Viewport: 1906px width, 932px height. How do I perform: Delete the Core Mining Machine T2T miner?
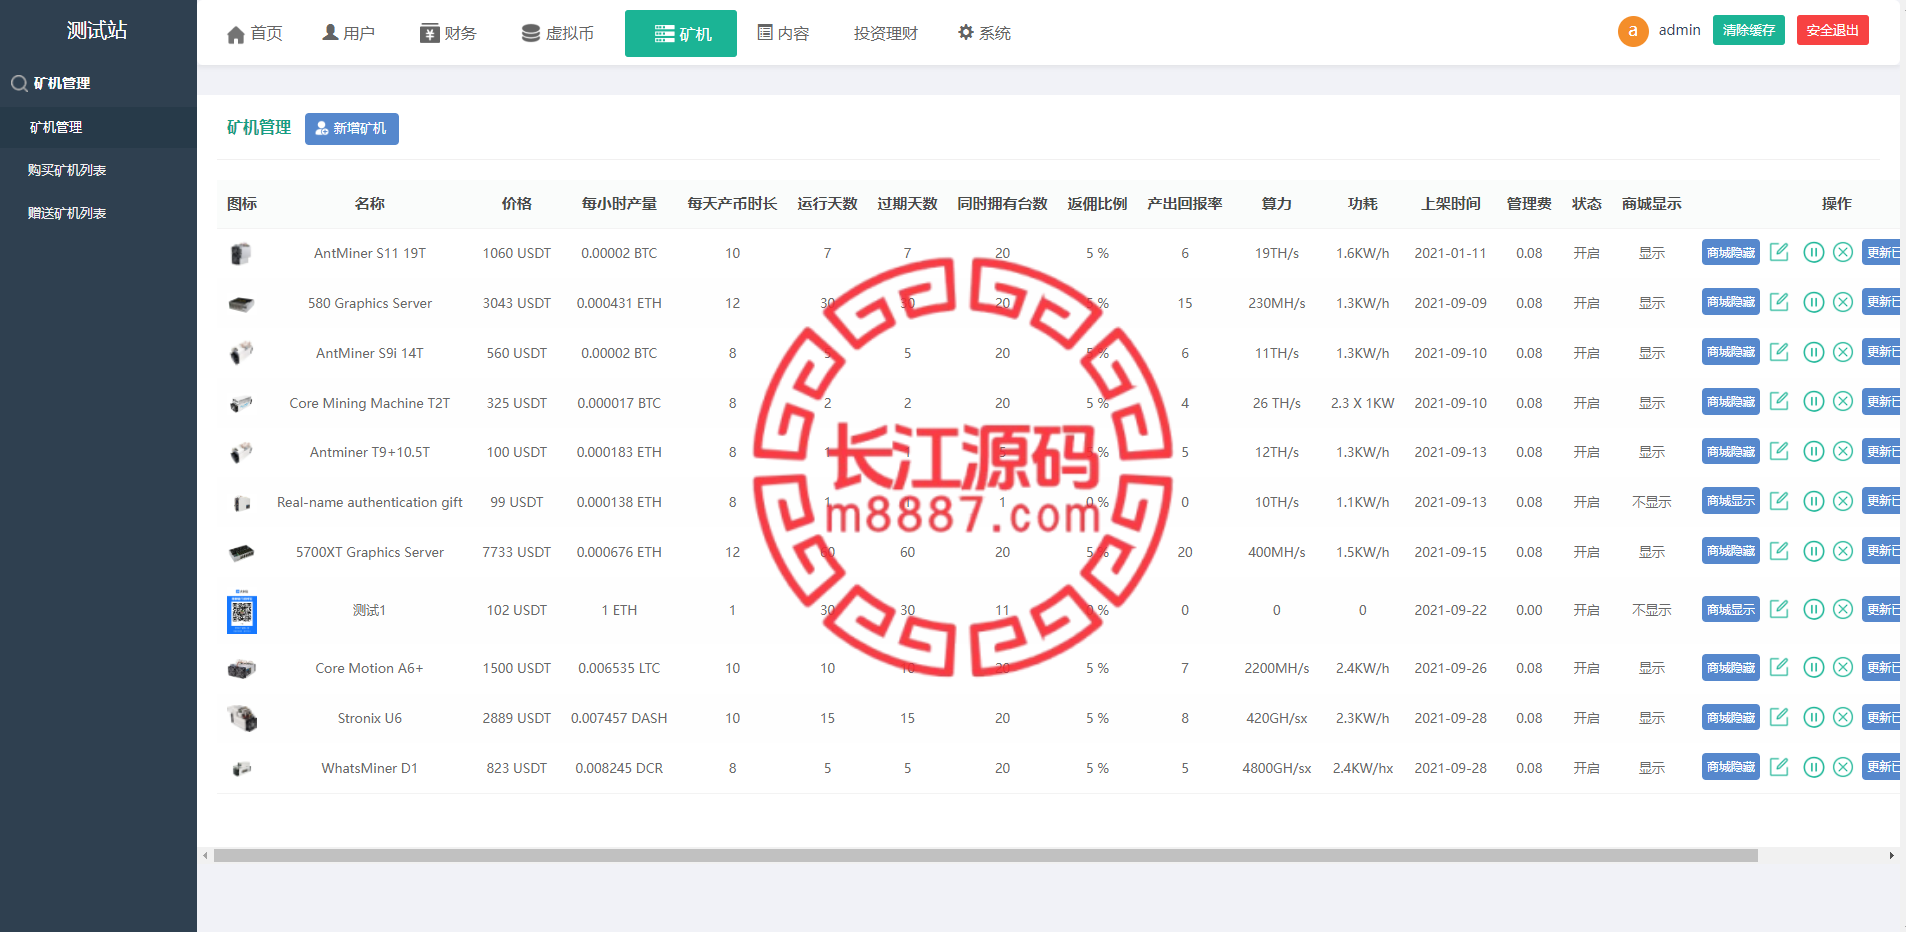[1843, 402]
